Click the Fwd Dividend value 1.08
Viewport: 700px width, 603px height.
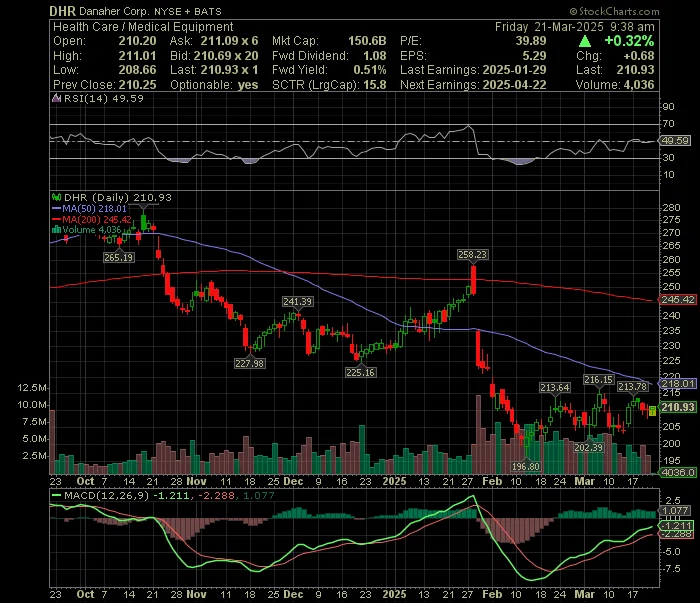tap(375, 56)
